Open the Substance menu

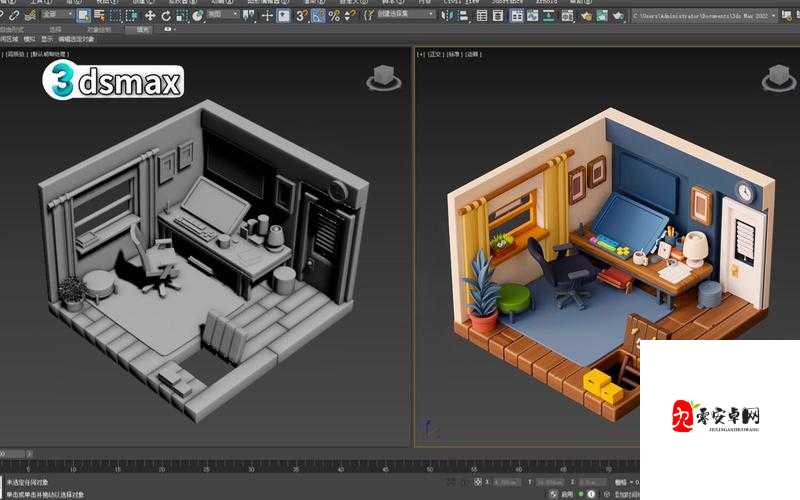coord(507,2)
